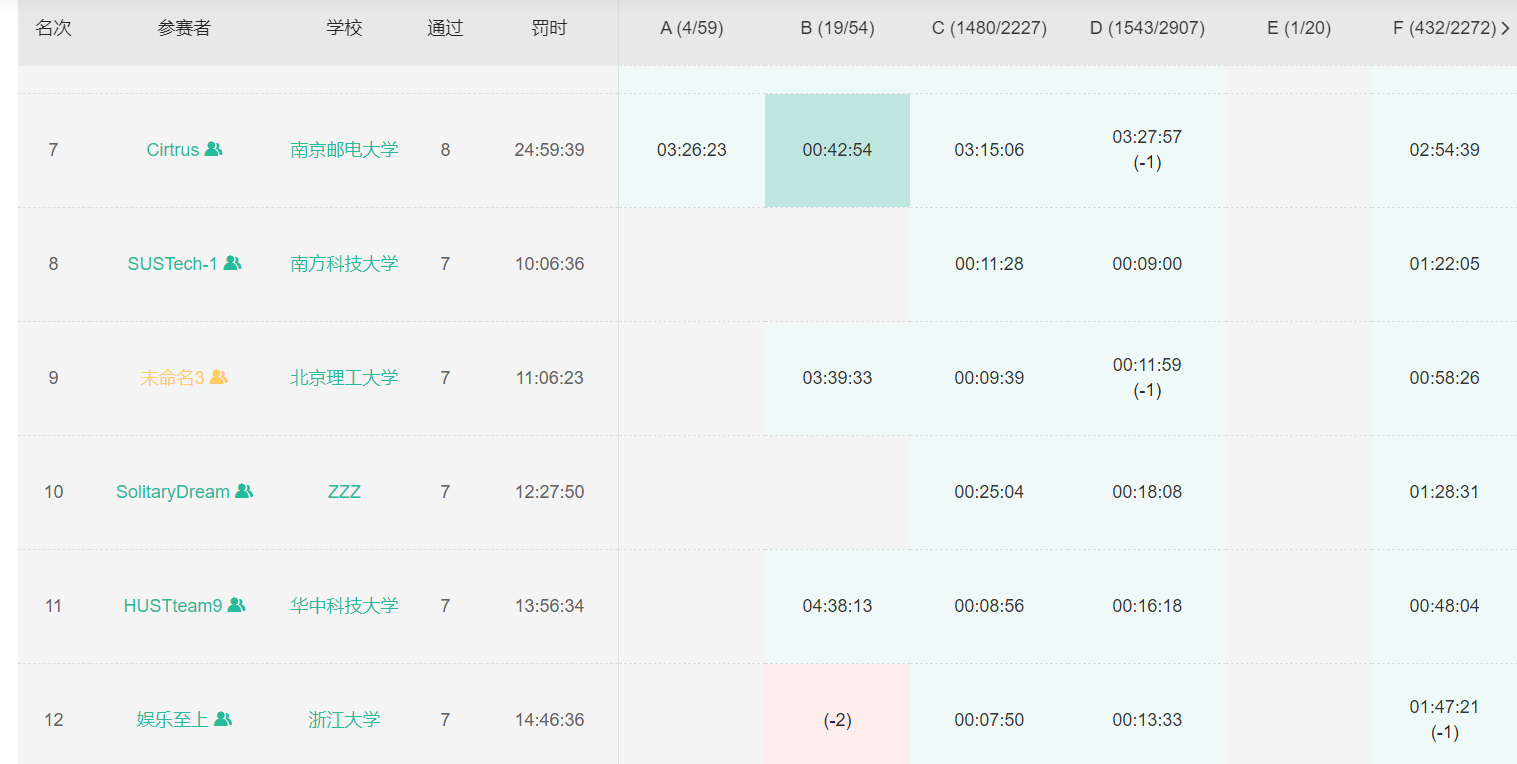Viewport: 1517px width, 764px height.
Task: Open problem D (1543/2907) column header
Action: pyautogui.click(x=1147, y=28)
